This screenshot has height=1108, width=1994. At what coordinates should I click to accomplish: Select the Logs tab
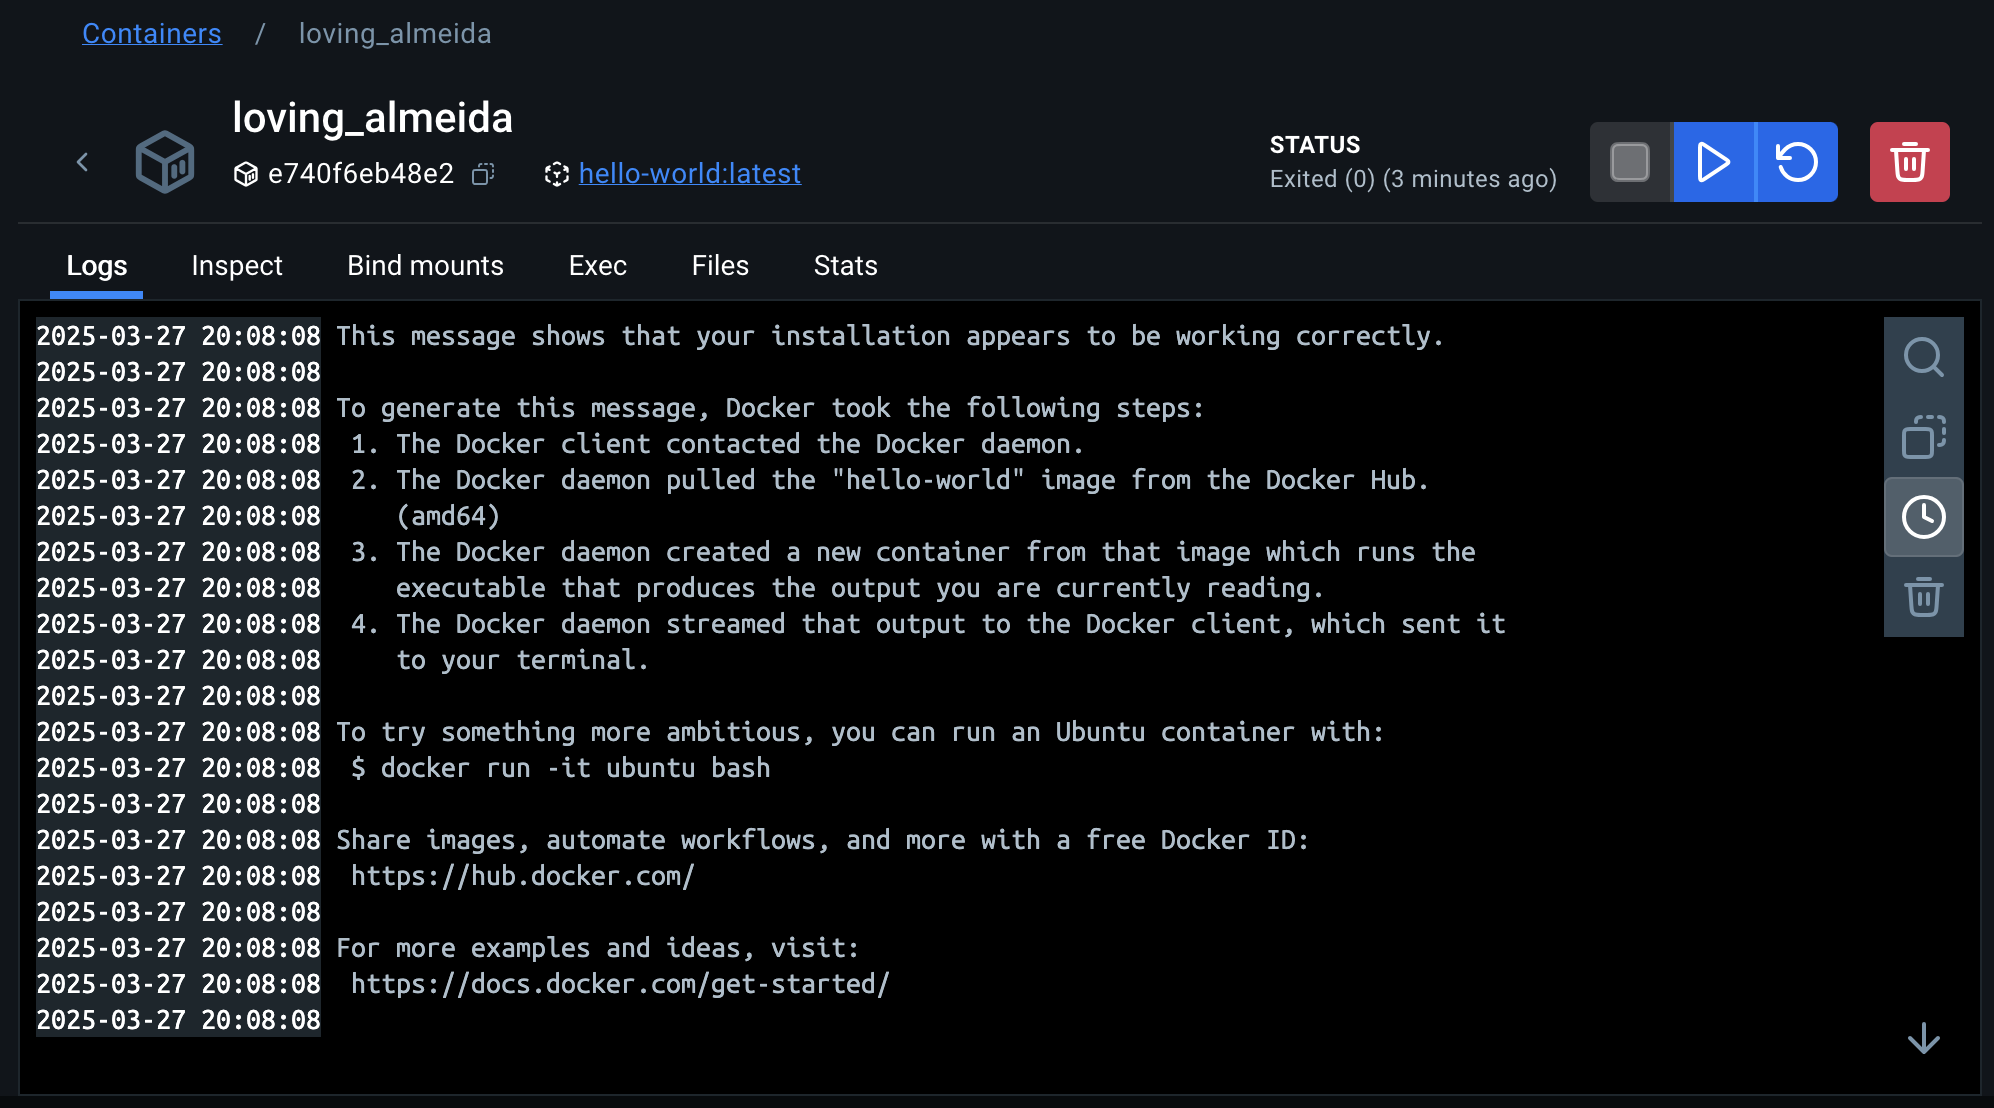[97, 266]
